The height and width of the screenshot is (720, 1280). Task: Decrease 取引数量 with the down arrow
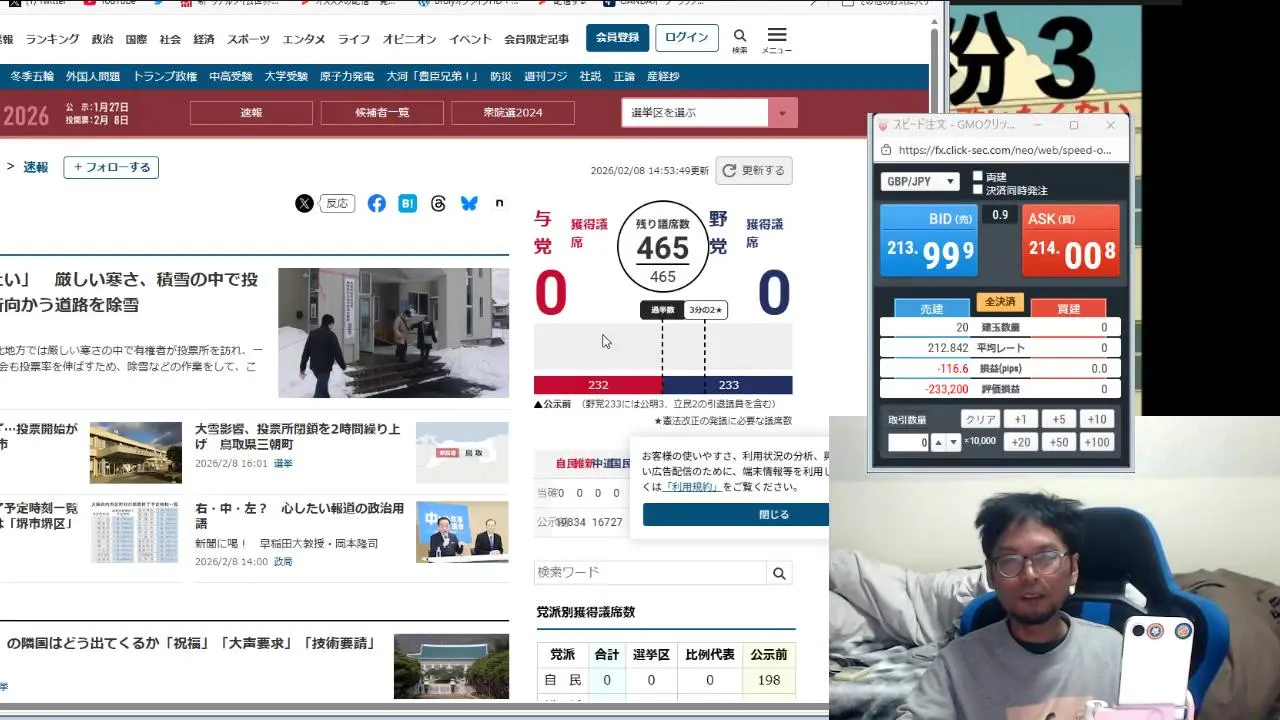pos(954,442)
